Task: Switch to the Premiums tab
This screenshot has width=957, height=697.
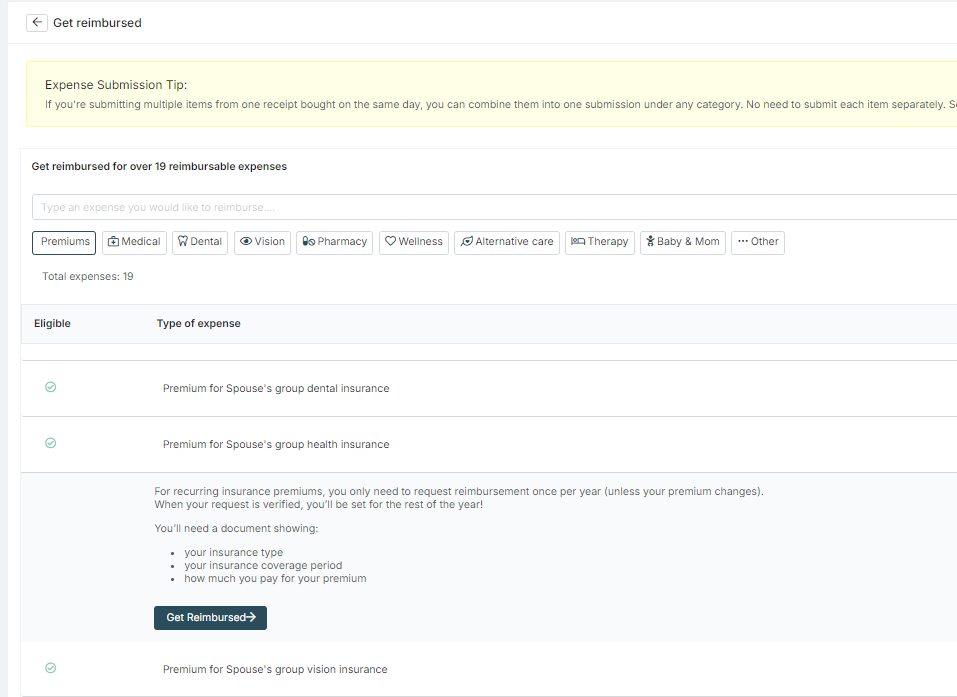Action: point(63,242)
